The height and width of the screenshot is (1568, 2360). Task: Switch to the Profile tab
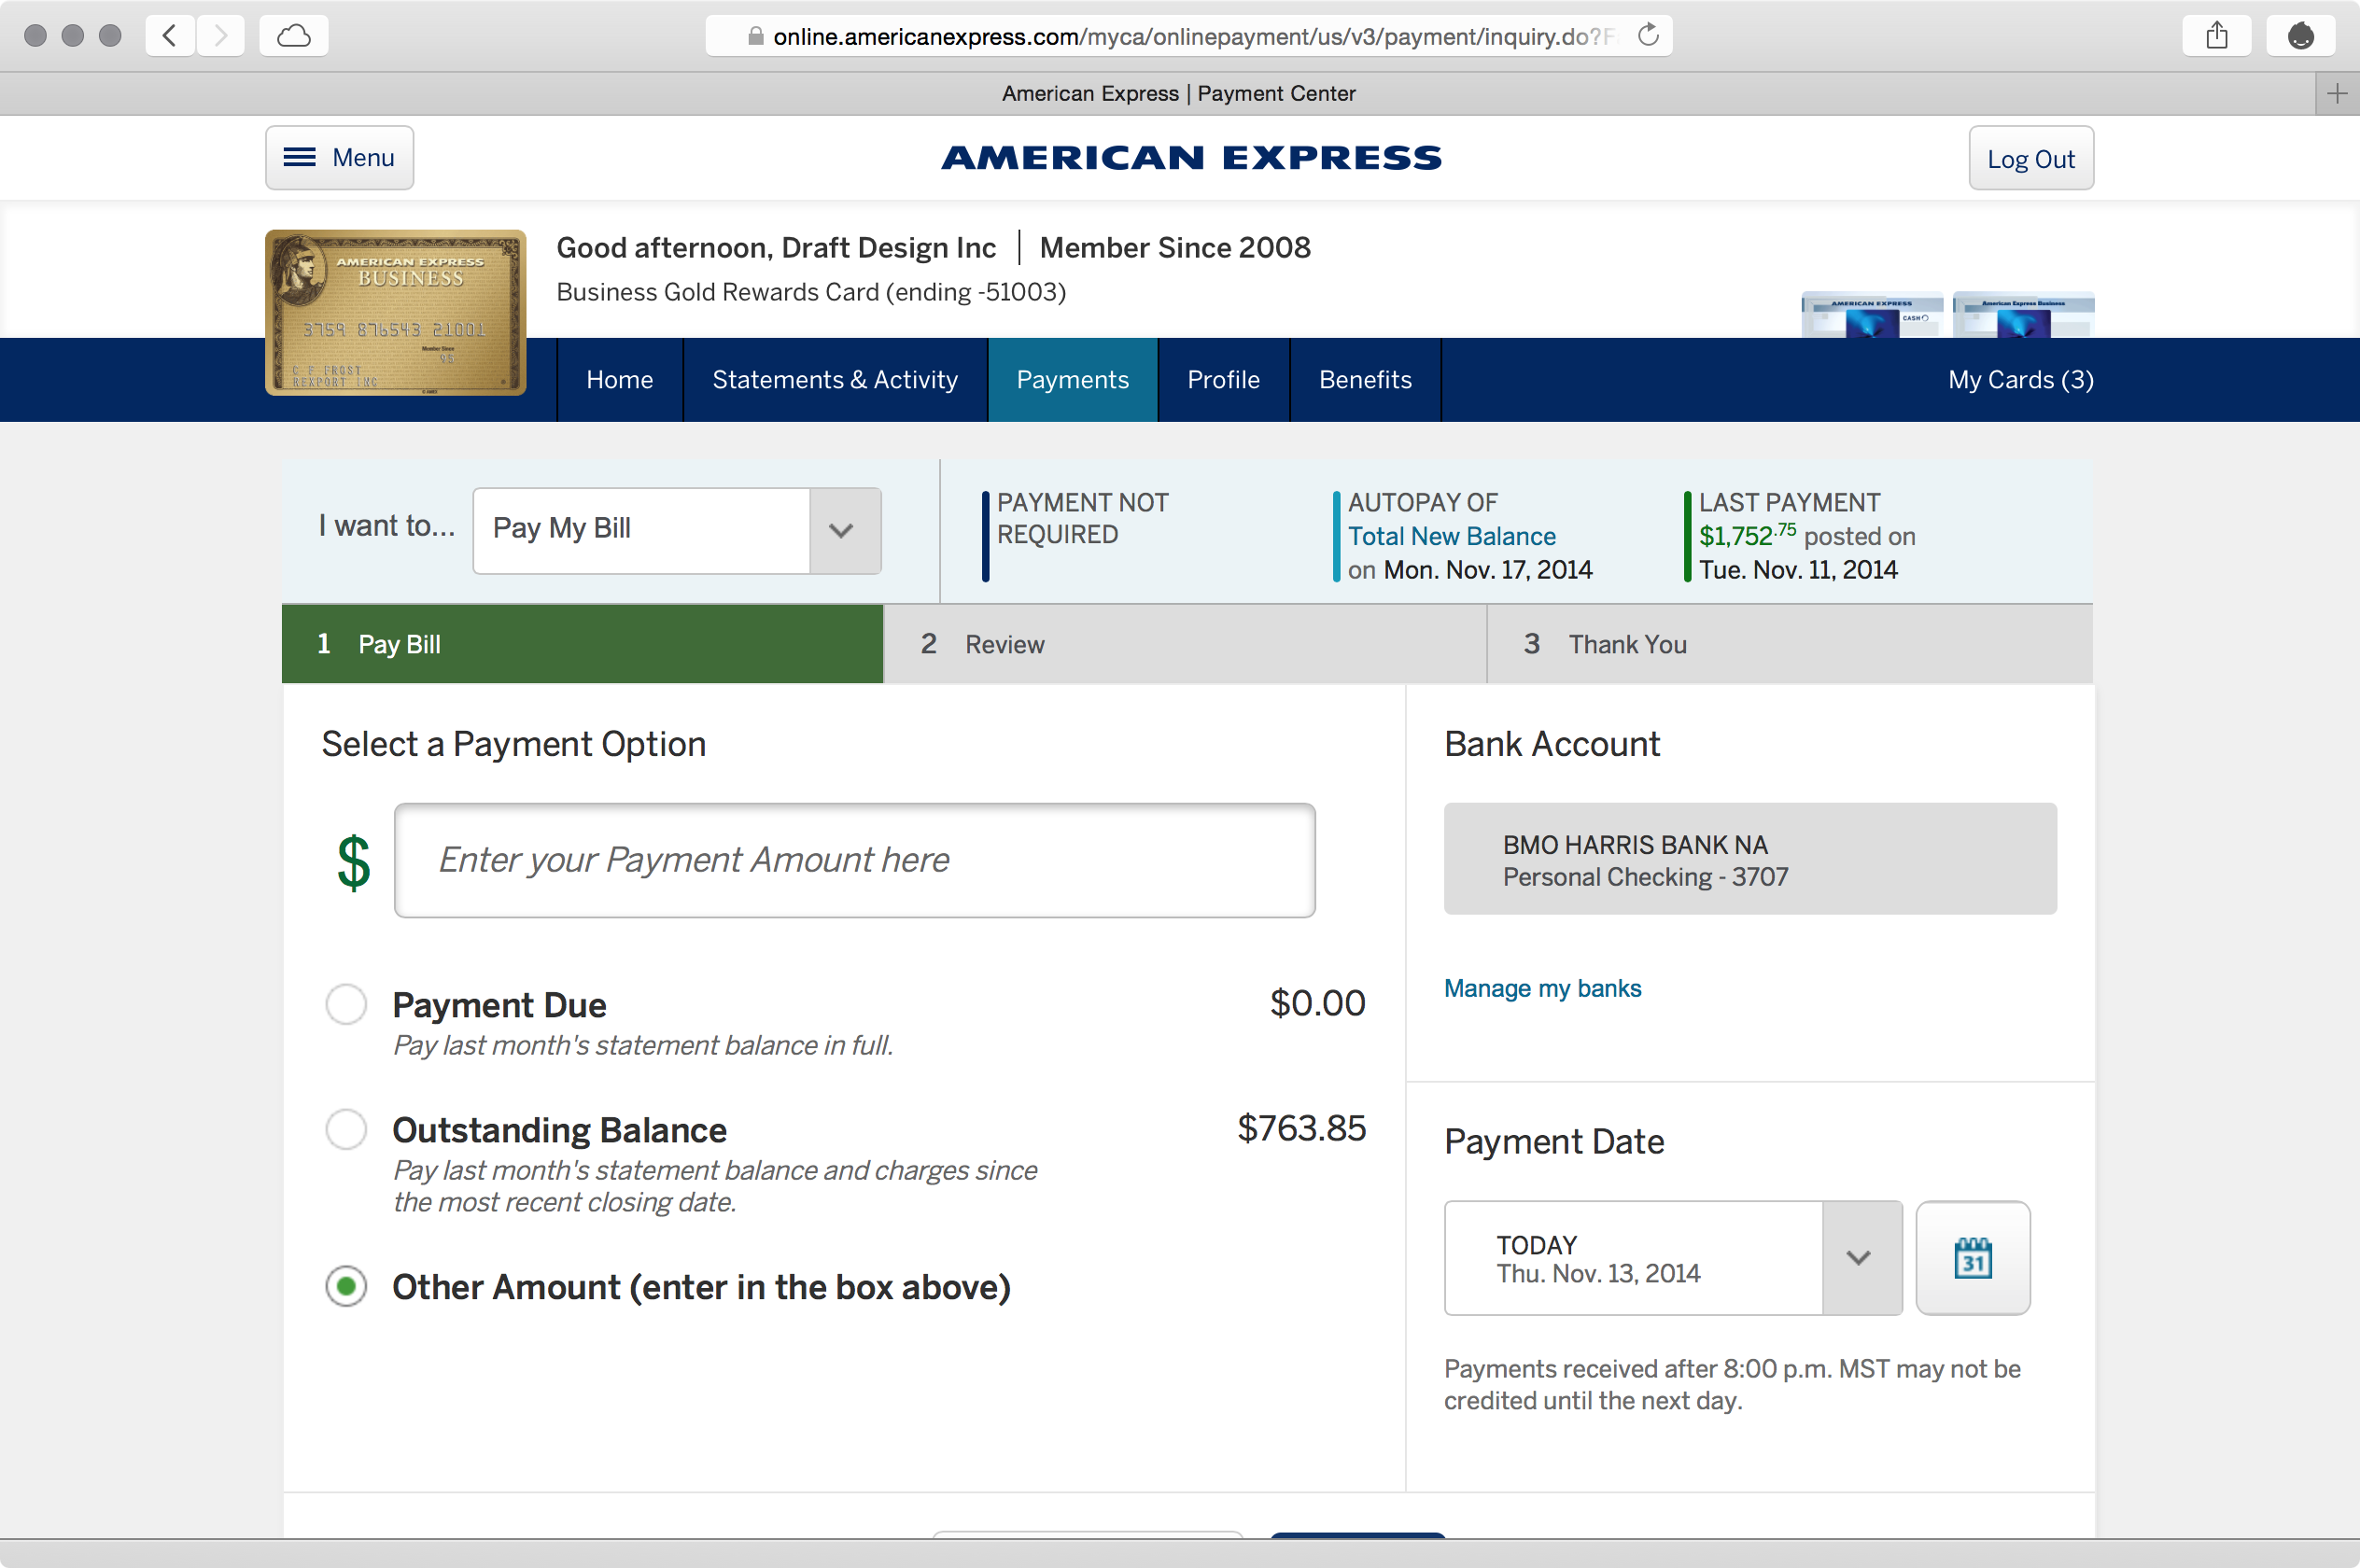pyautogui.click(x=1223, y=380)
